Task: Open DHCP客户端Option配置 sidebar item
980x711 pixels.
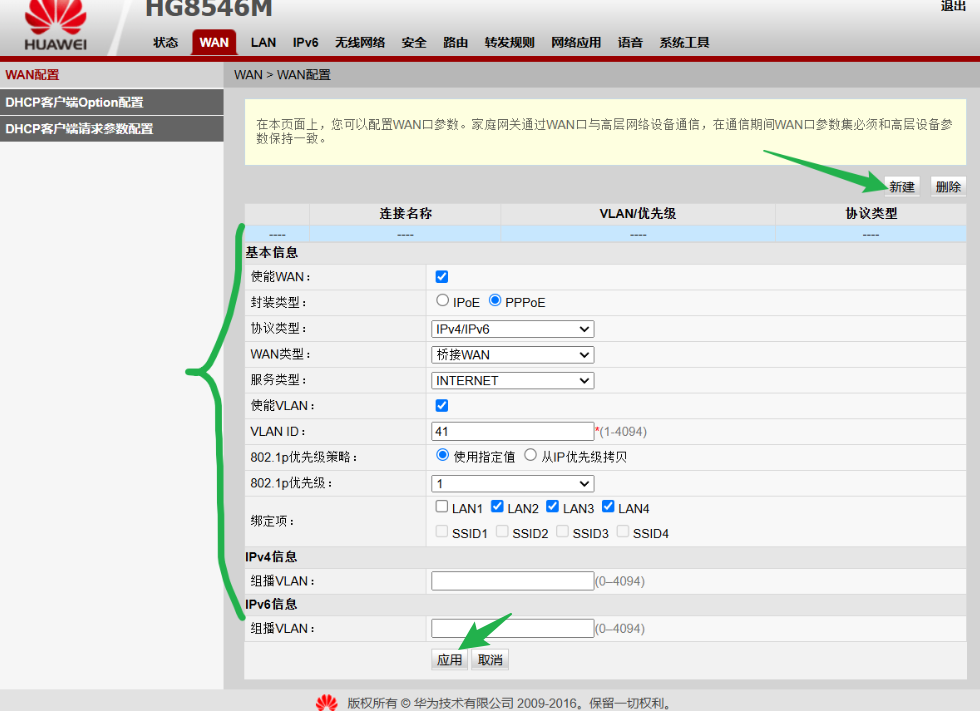Action: (112, 102)
